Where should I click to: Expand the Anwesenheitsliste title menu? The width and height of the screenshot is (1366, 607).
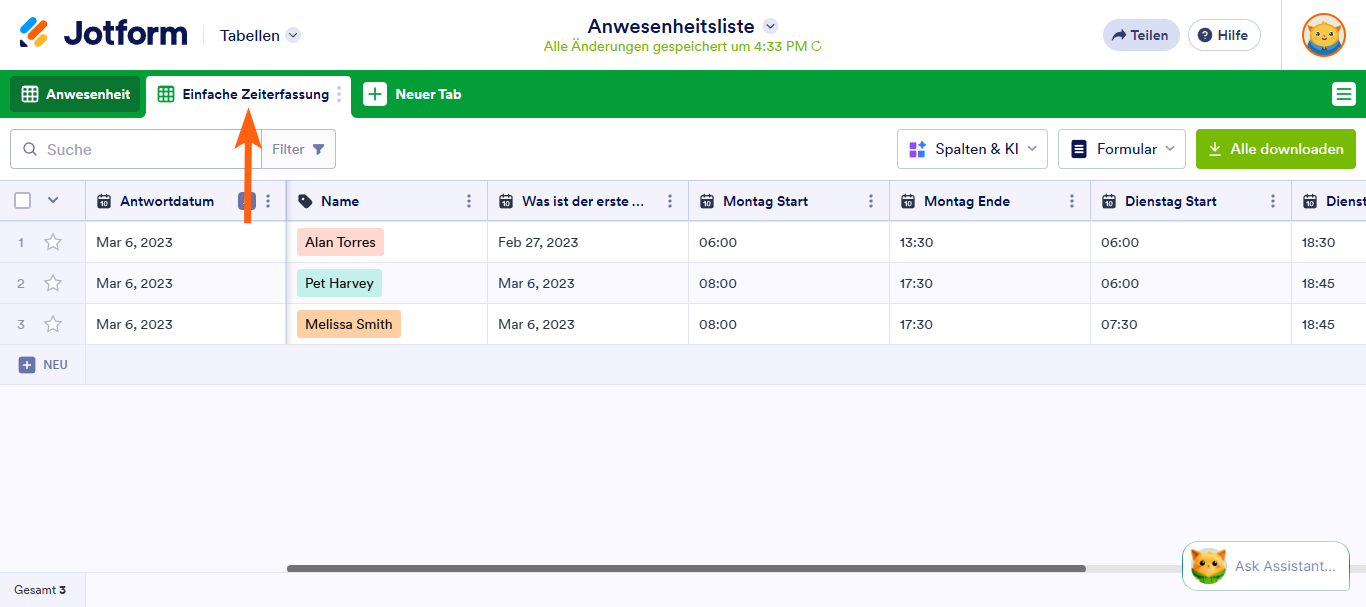[x=770, y=26]
